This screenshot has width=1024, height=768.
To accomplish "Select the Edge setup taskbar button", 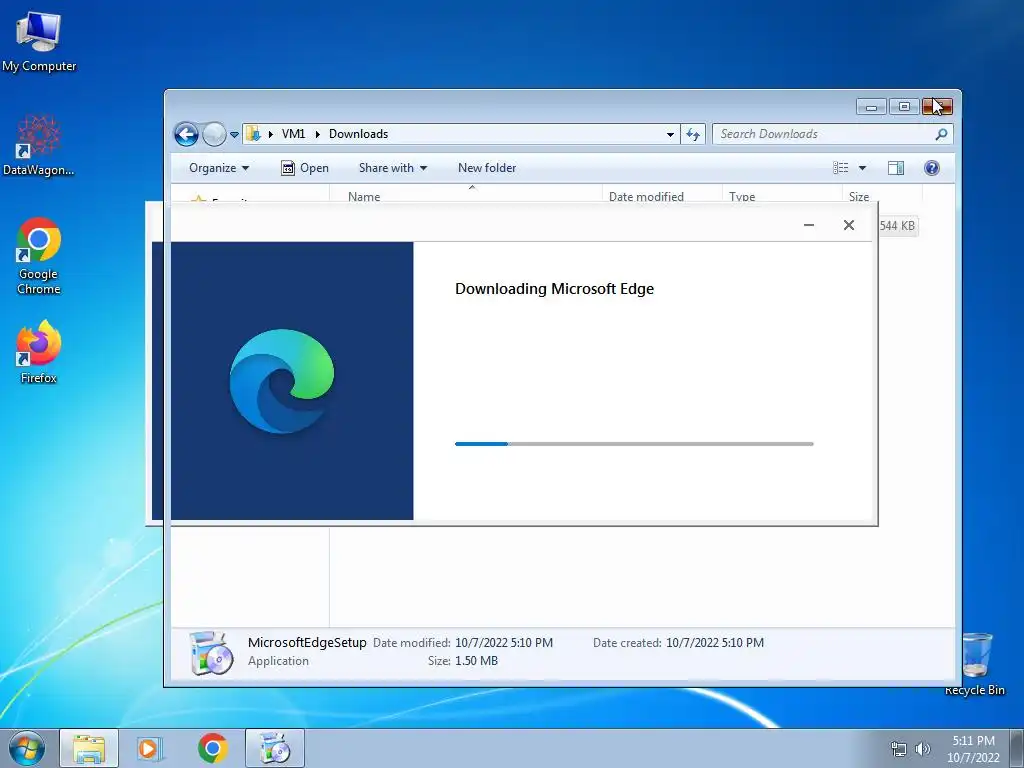I will pyautogui.click(x=275, y=748).
